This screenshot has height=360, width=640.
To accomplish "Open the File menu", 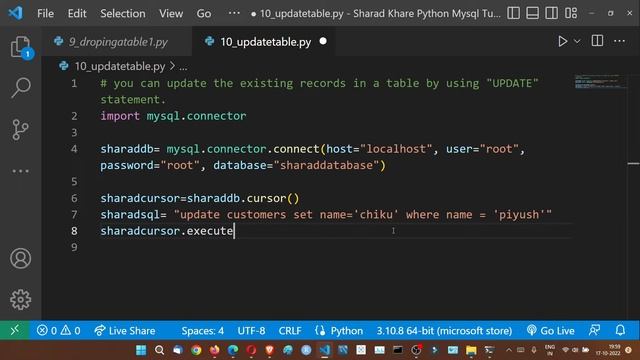I will (x=45, y=13).
